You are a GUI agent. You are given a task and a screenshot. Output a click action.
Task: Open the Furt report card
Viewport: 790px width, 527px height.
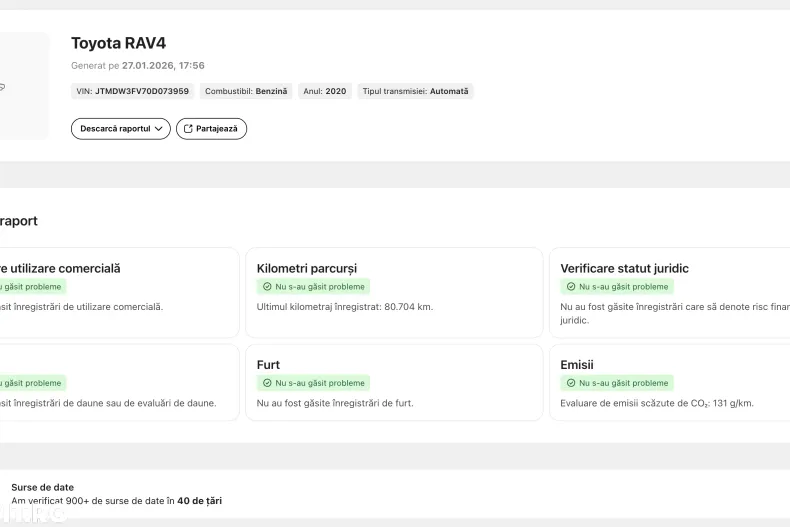(393, 382)
